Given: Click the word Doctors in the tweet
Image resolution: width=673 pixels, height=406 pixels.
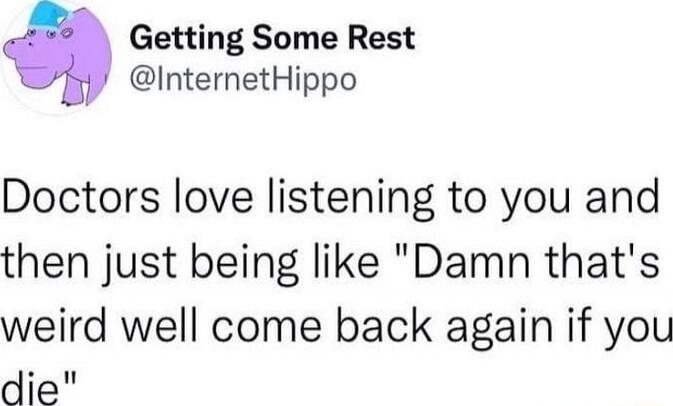Looking at the screenshot, I should coord(81,197).
